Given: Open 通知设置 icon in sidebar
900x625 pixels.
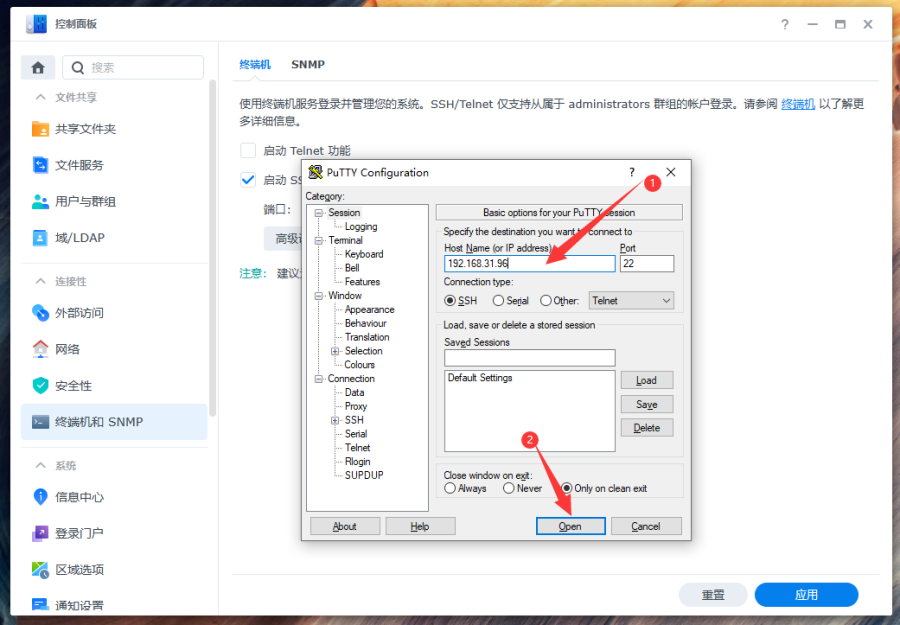Looking at the screenshot, I should [x=40, y=604].
